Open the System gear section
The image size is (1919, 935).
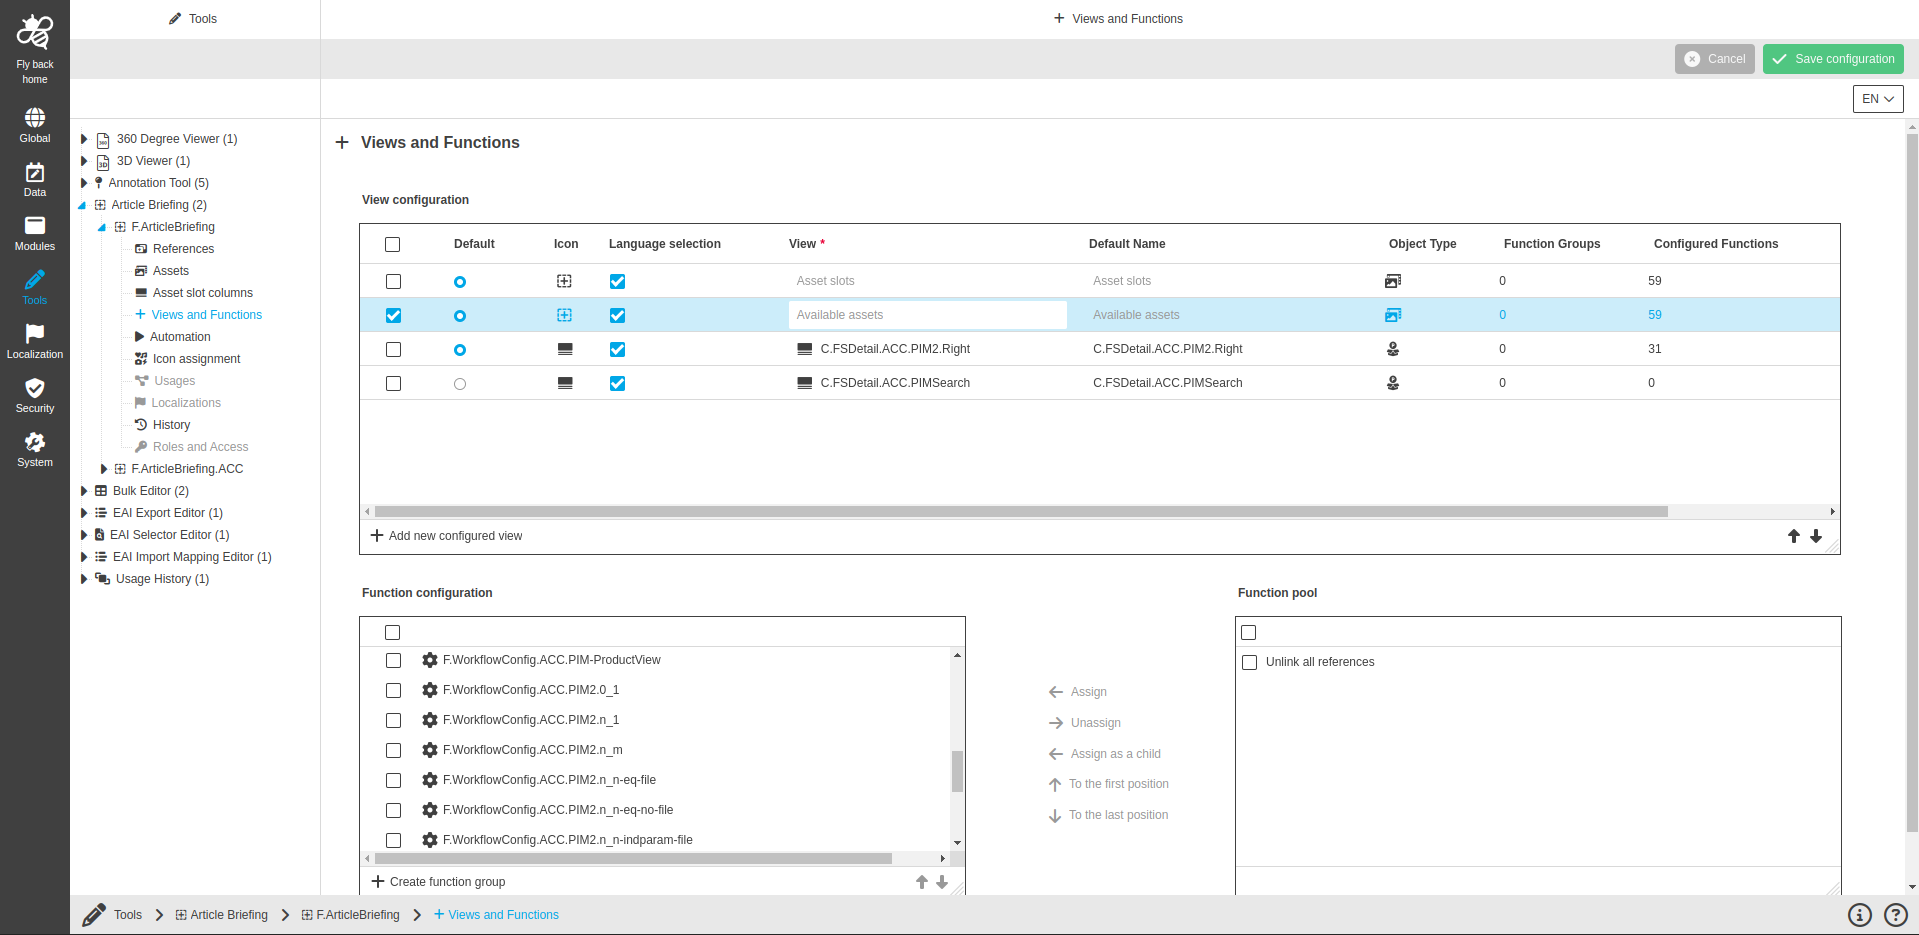35,448
